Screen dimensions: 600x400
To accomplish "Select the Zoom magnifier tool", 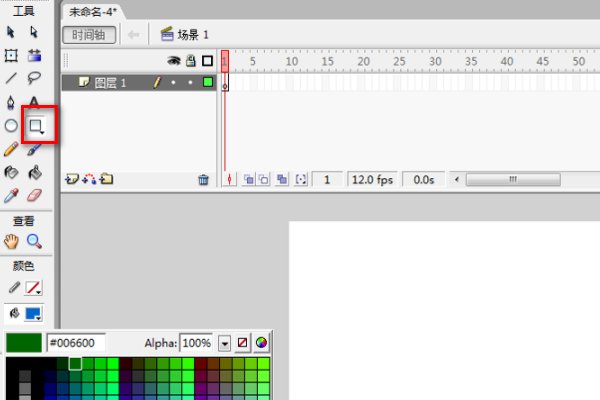I will 35,241.
